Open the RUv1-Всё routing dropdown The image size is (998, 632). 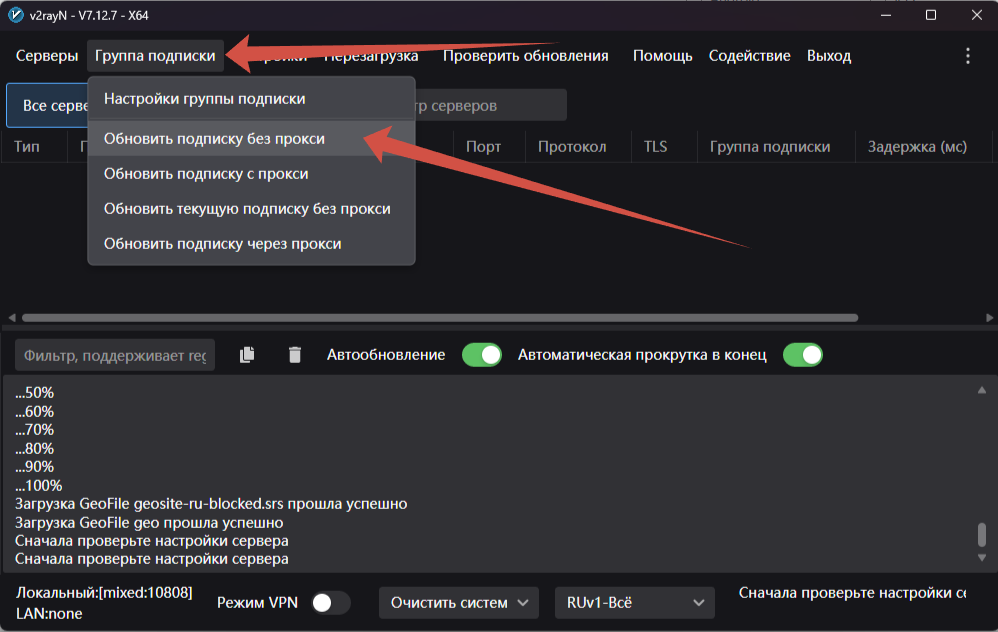635,602
